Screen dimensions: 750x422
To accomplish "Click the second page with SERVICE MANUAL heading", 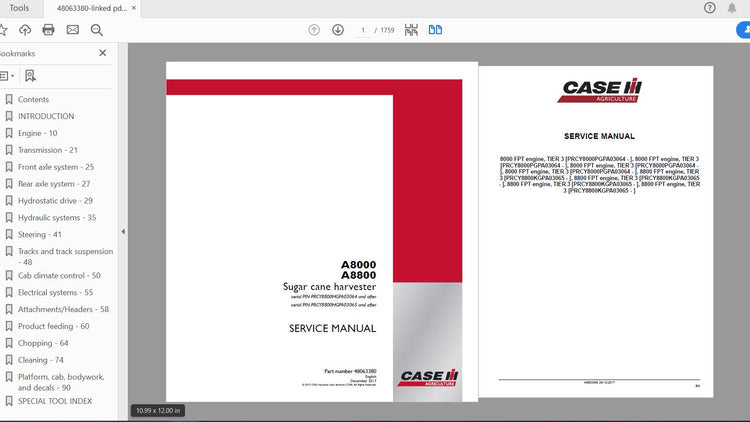I will pyautogui.click(x=596, y=232).
